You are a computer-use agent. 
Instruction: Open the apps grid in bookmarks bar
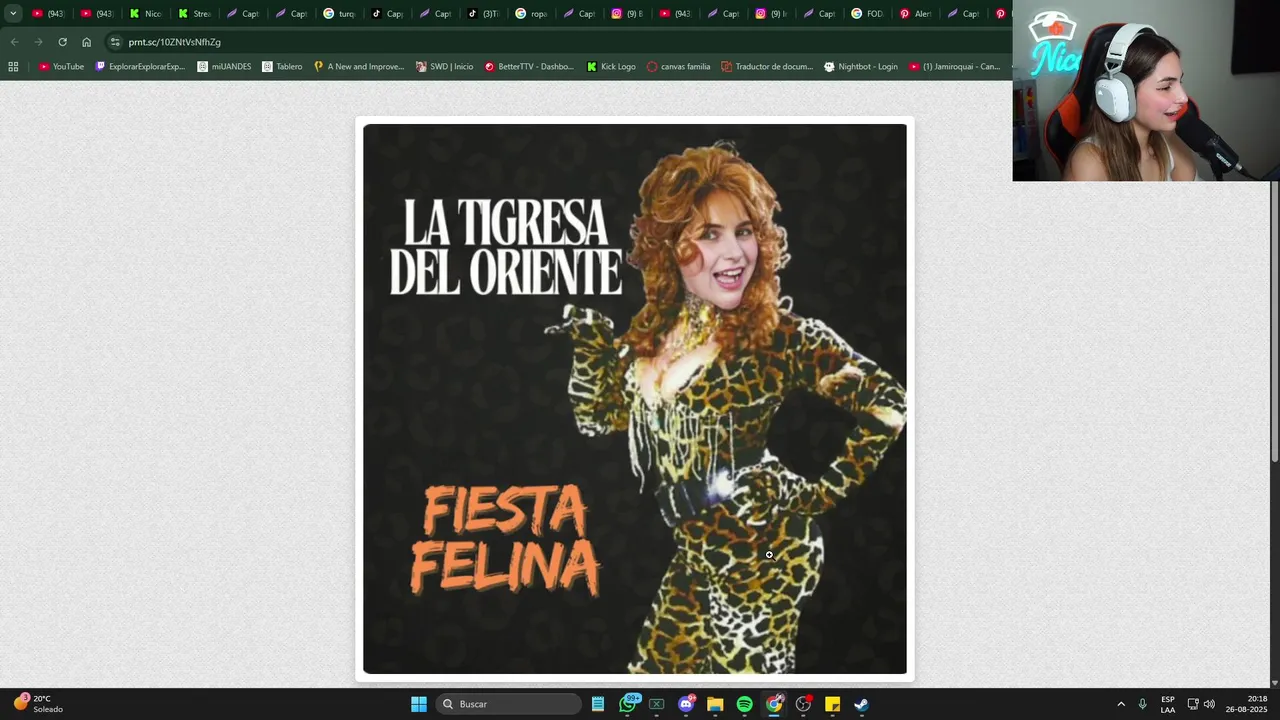[13, 67]
